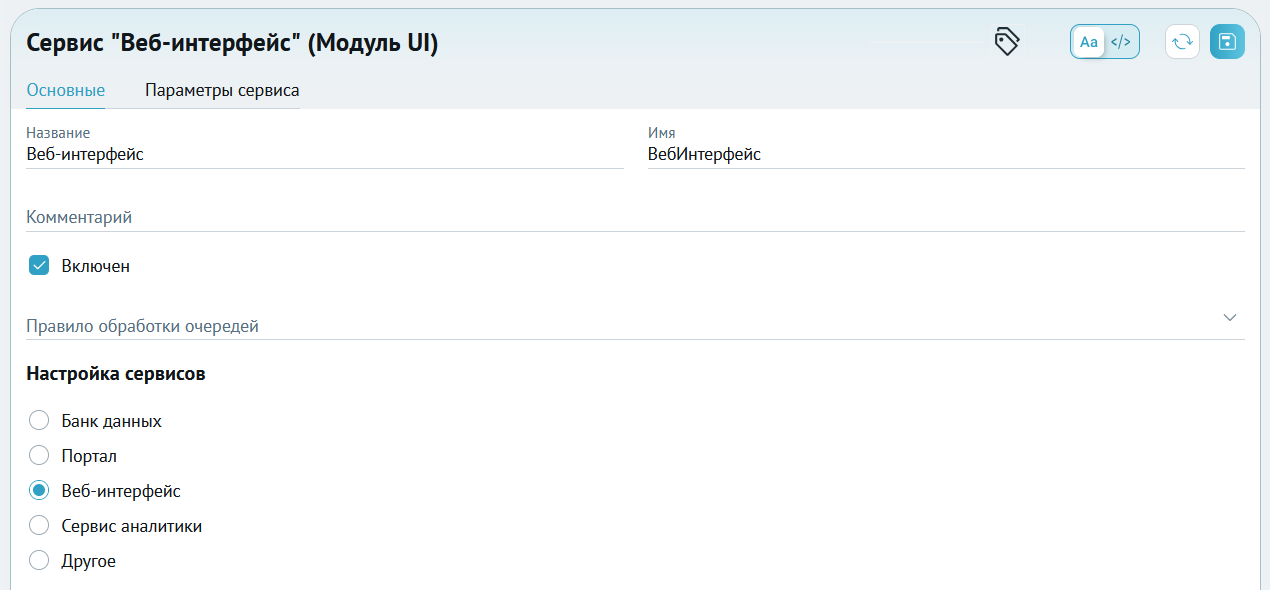The height and width of the screenshot is (590, 1270).
Task: Click the tags icon in header
Action: (1007, 42)
